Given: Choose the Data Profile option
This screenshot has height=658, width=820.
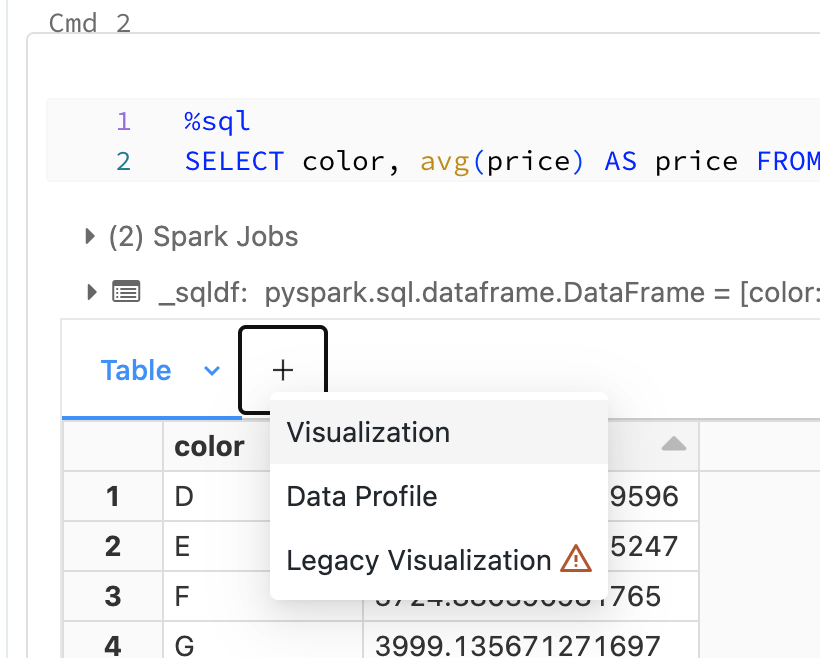Looking at the screenshot, I should coord(362,496).
